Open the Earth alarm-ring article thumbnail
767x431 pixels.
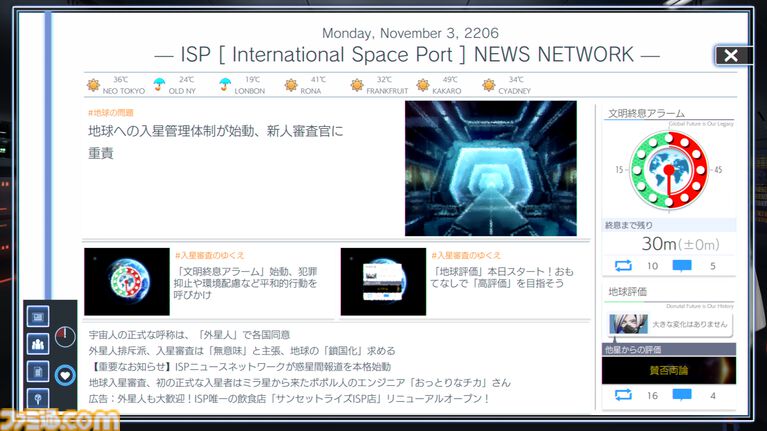(127, 281)
